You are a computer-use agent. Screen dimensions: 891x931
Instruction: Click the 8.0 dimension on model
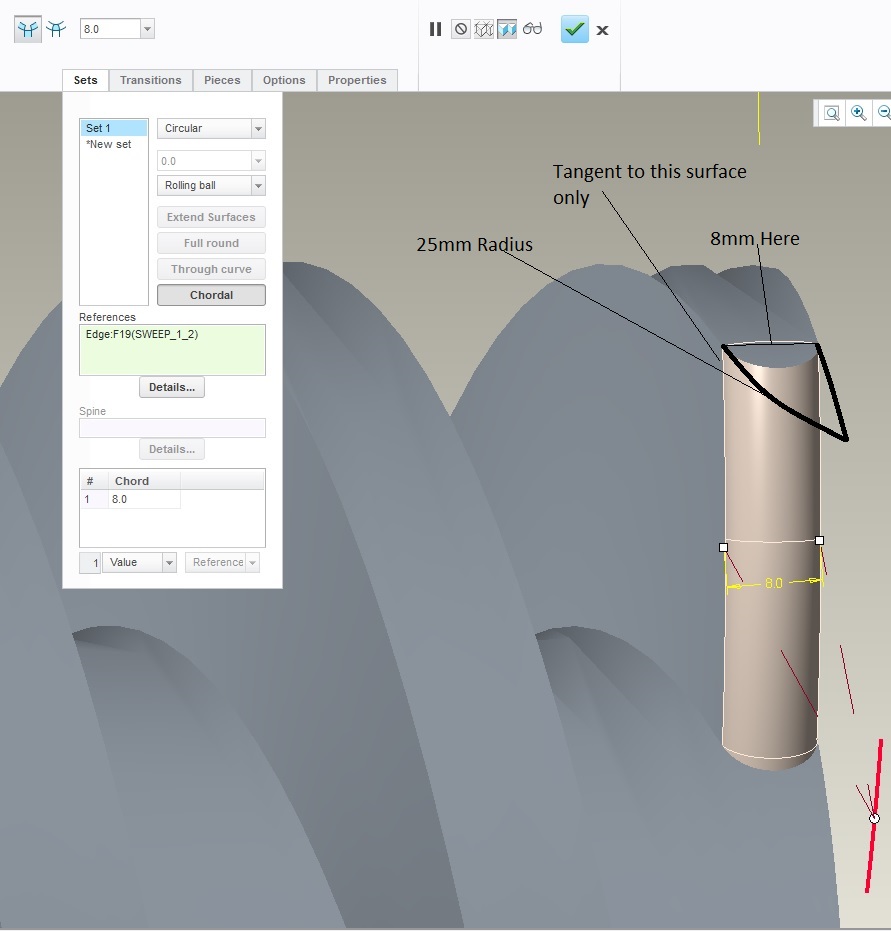773,583
